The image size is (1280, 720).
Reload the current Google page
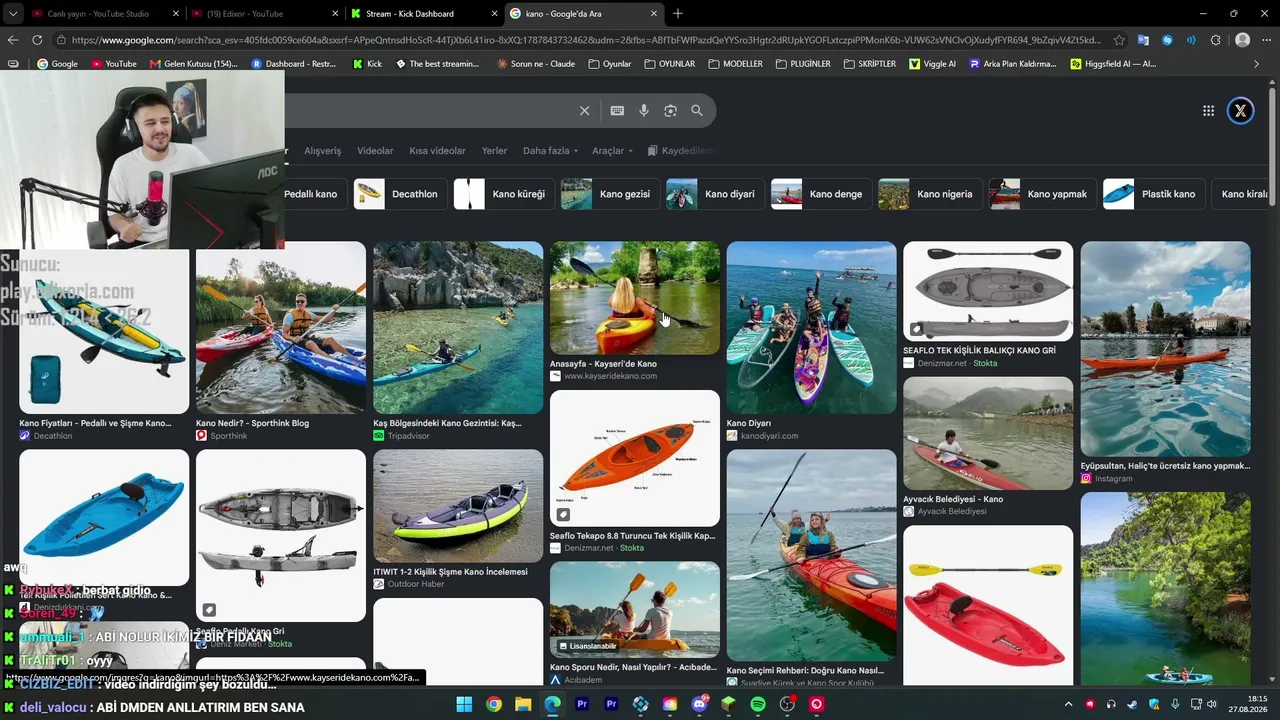click(37, 40)
